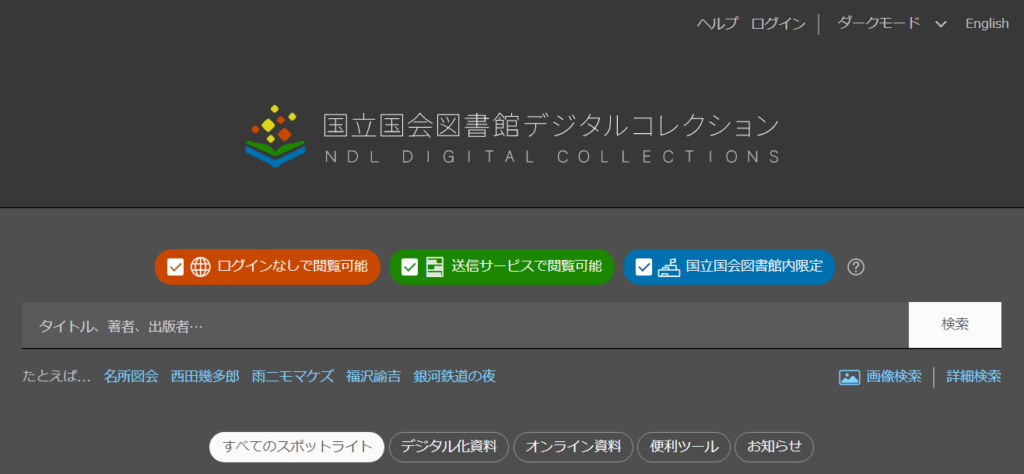The height and width of the screenshot is (474, 1024).
Task: Try the example search 福沢諭吉
Action: pos(374,377)
